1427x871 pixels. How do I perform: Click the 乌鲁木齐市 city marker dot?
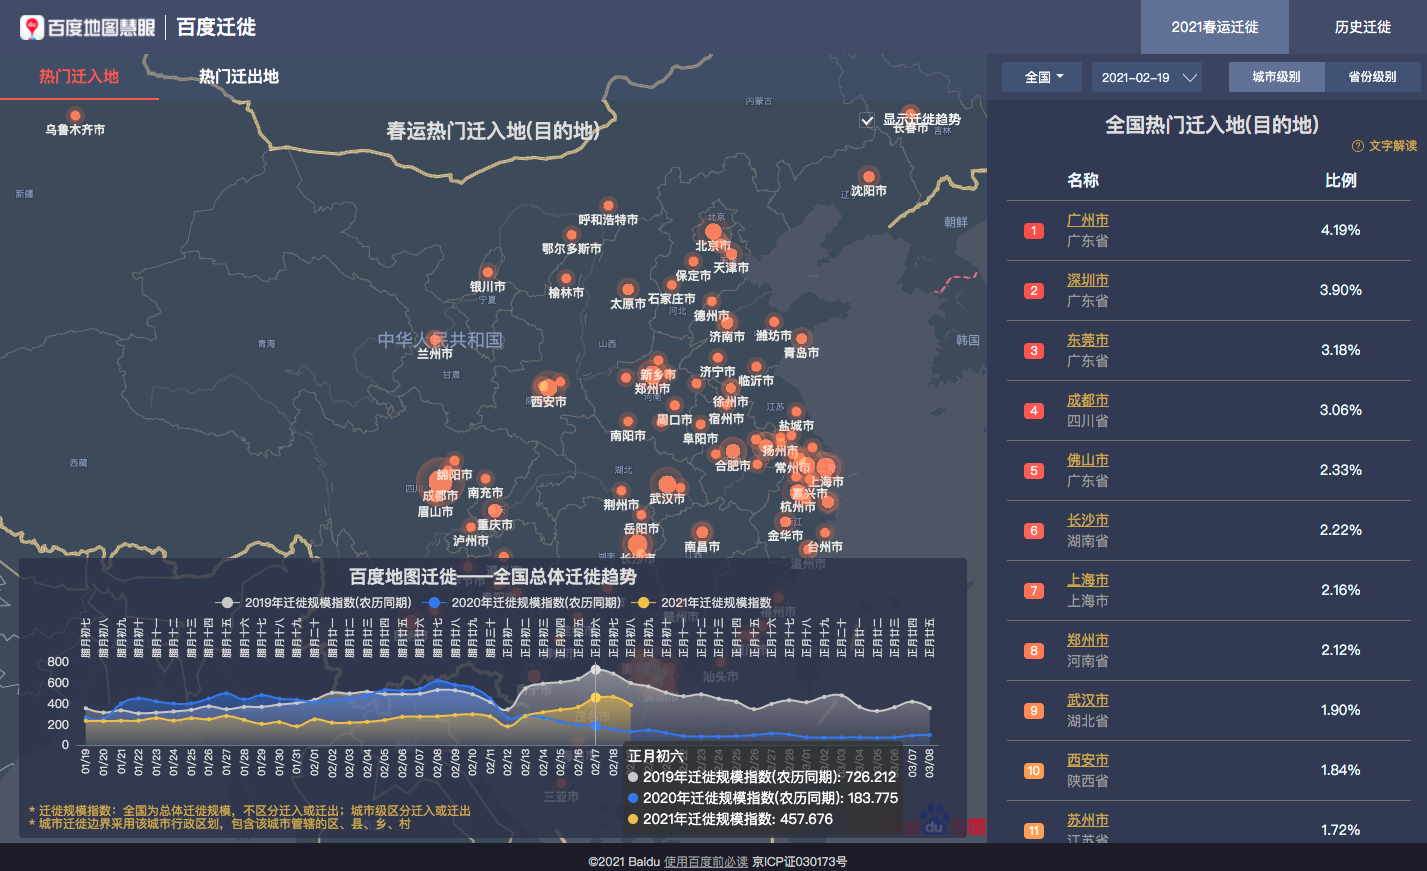[74, 115]
